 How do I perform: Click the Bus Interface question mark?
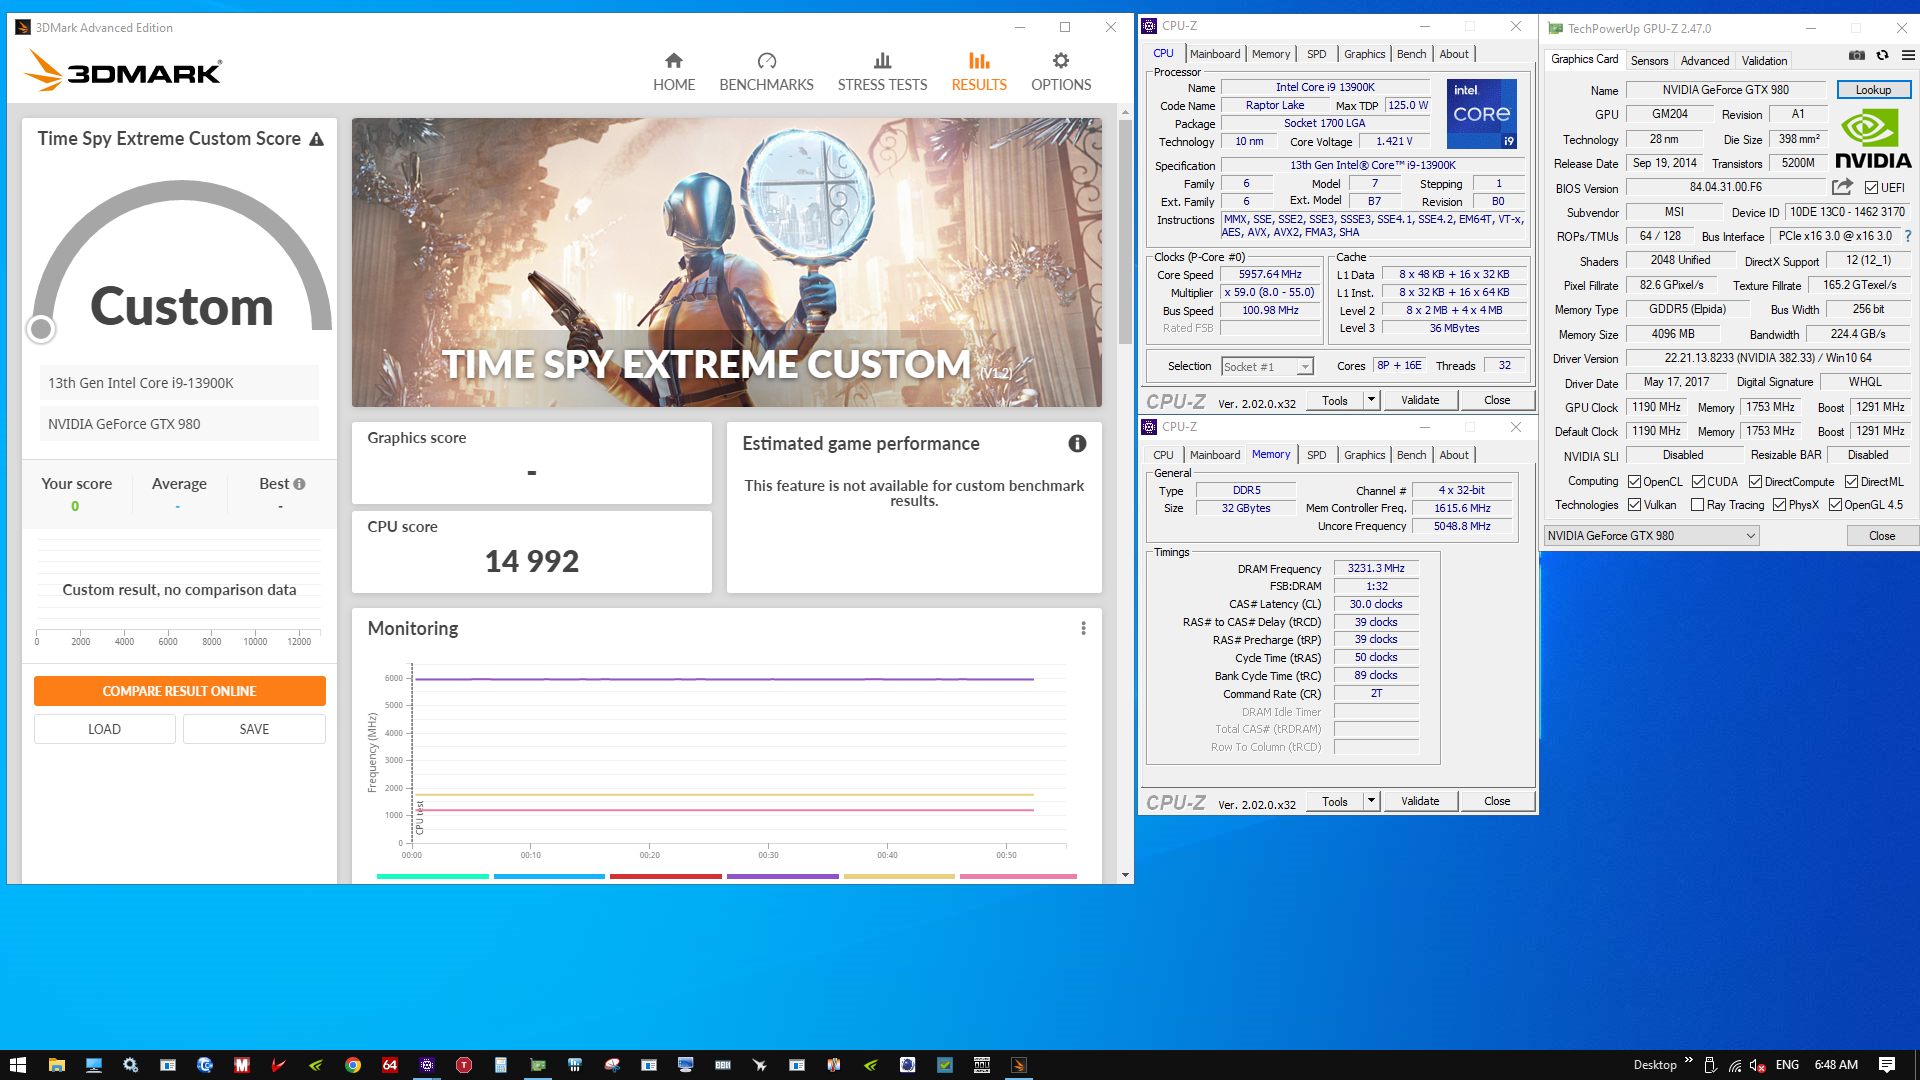click(x=1908, y=236)
